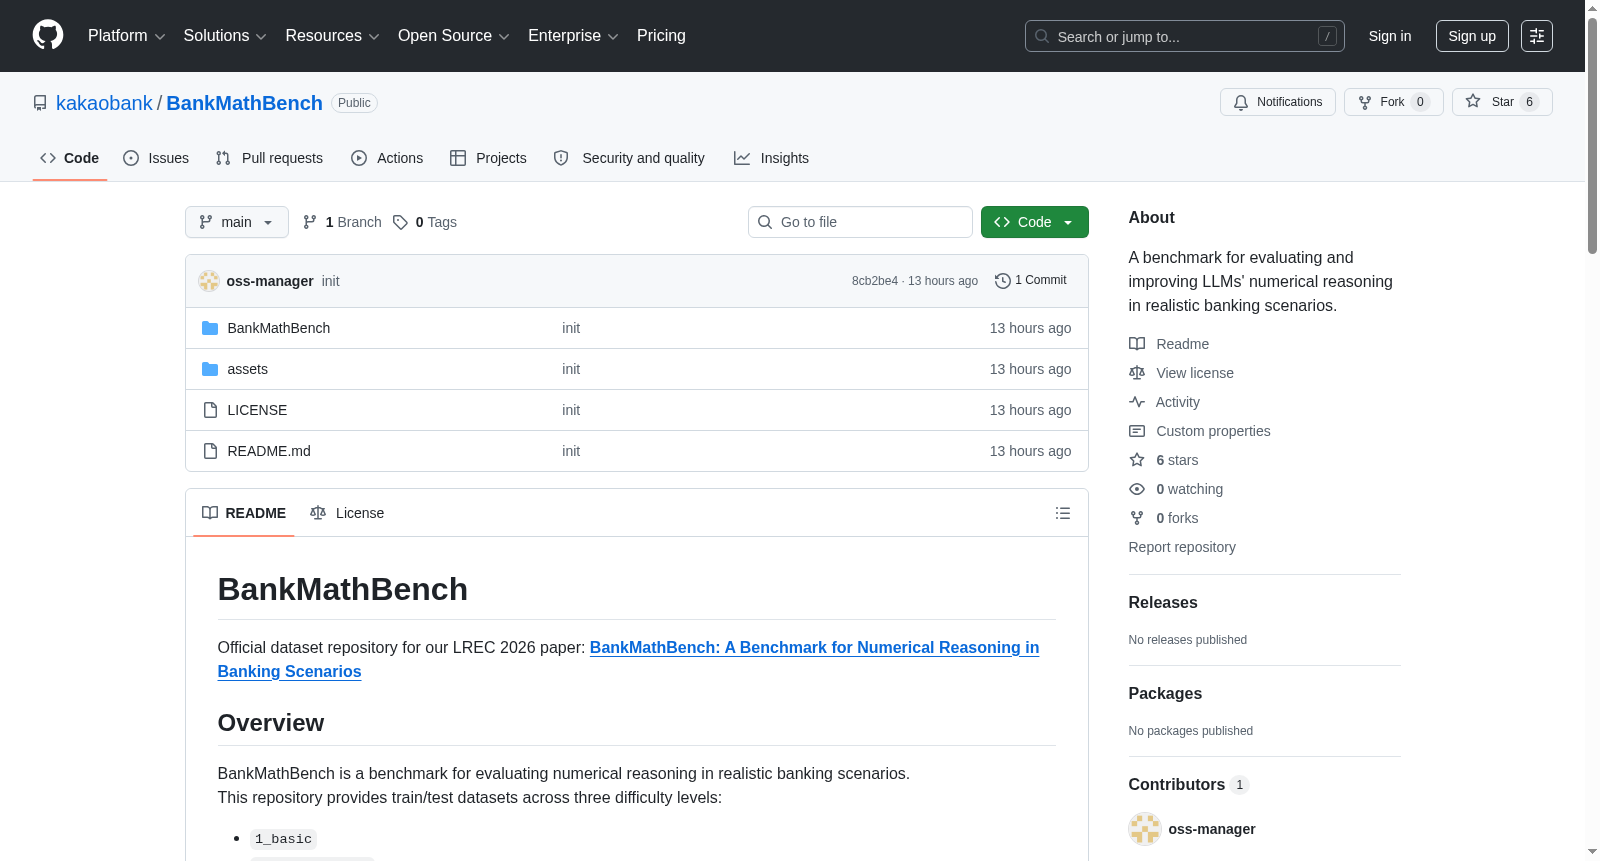Click the oss-manager avatar in commit bar
Viewport: 1600px width, 861px height.
pyautogui.click(x=209, y=281)
